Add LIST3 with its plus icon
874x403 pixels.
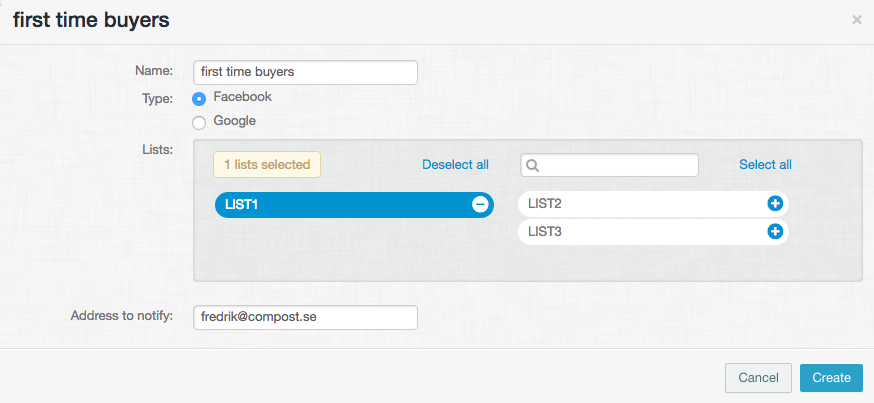coord(775,231)
